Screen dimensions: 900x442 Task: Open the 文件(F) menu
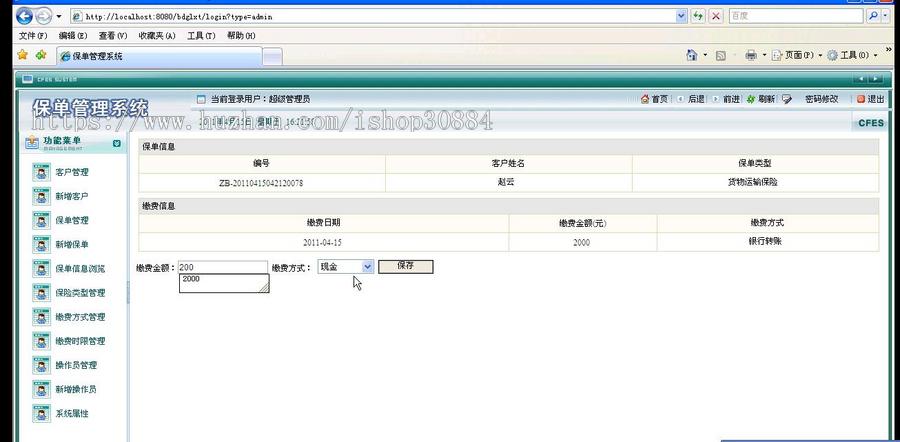33,36
